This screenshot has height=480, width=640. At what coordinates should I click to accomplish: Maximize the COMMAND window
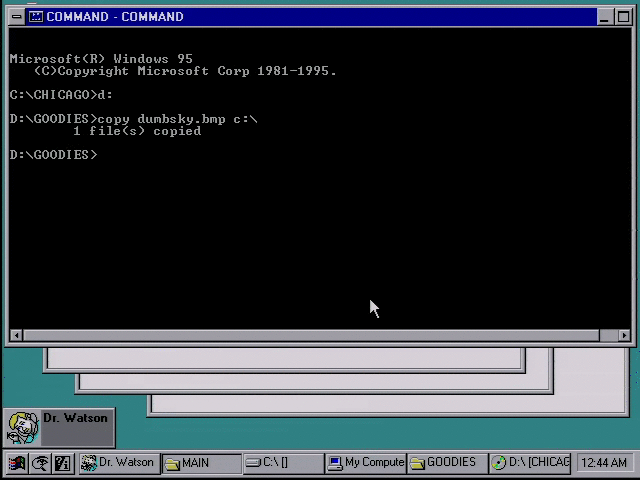(623, 17)
